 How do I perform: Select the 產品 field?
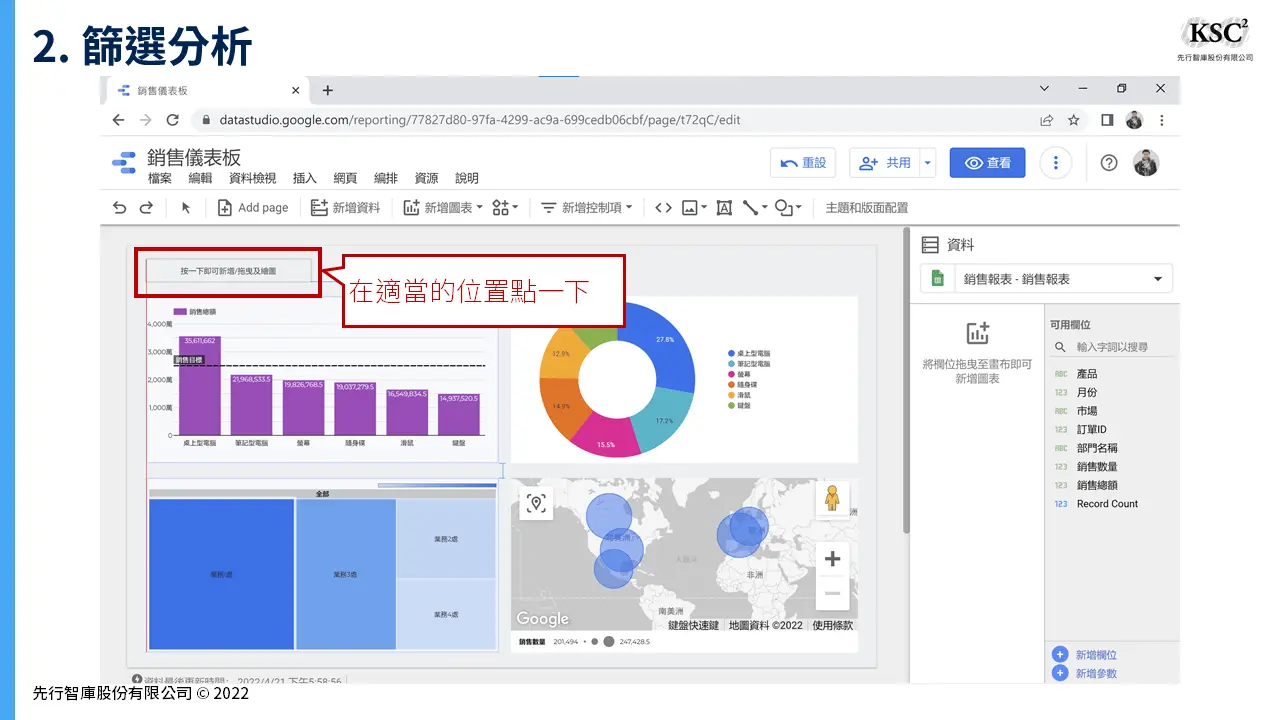(1087, 374)
